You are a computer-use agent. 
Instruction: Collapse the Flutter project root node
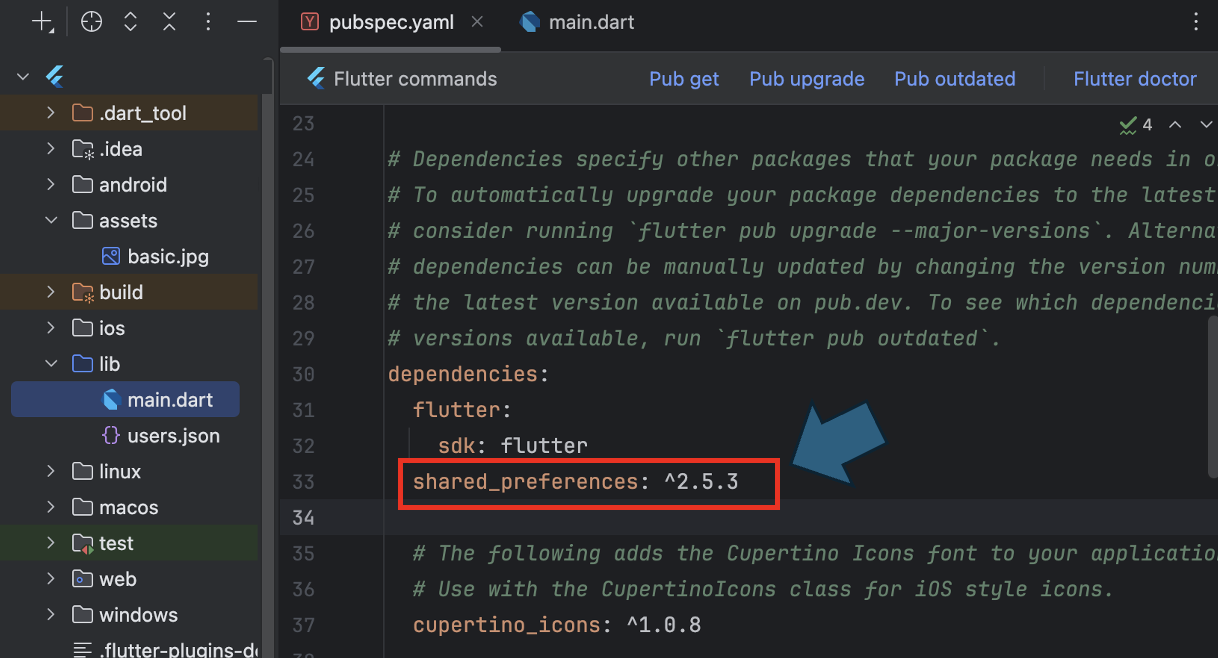22,77
